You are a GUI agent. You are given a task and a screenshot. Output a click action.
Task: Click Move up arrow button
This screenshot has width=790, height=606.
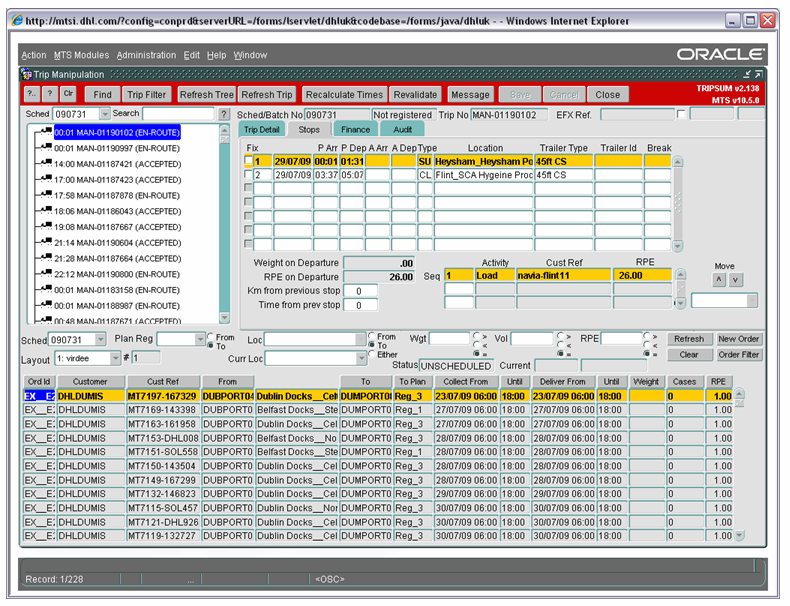[x=719, y=280]
